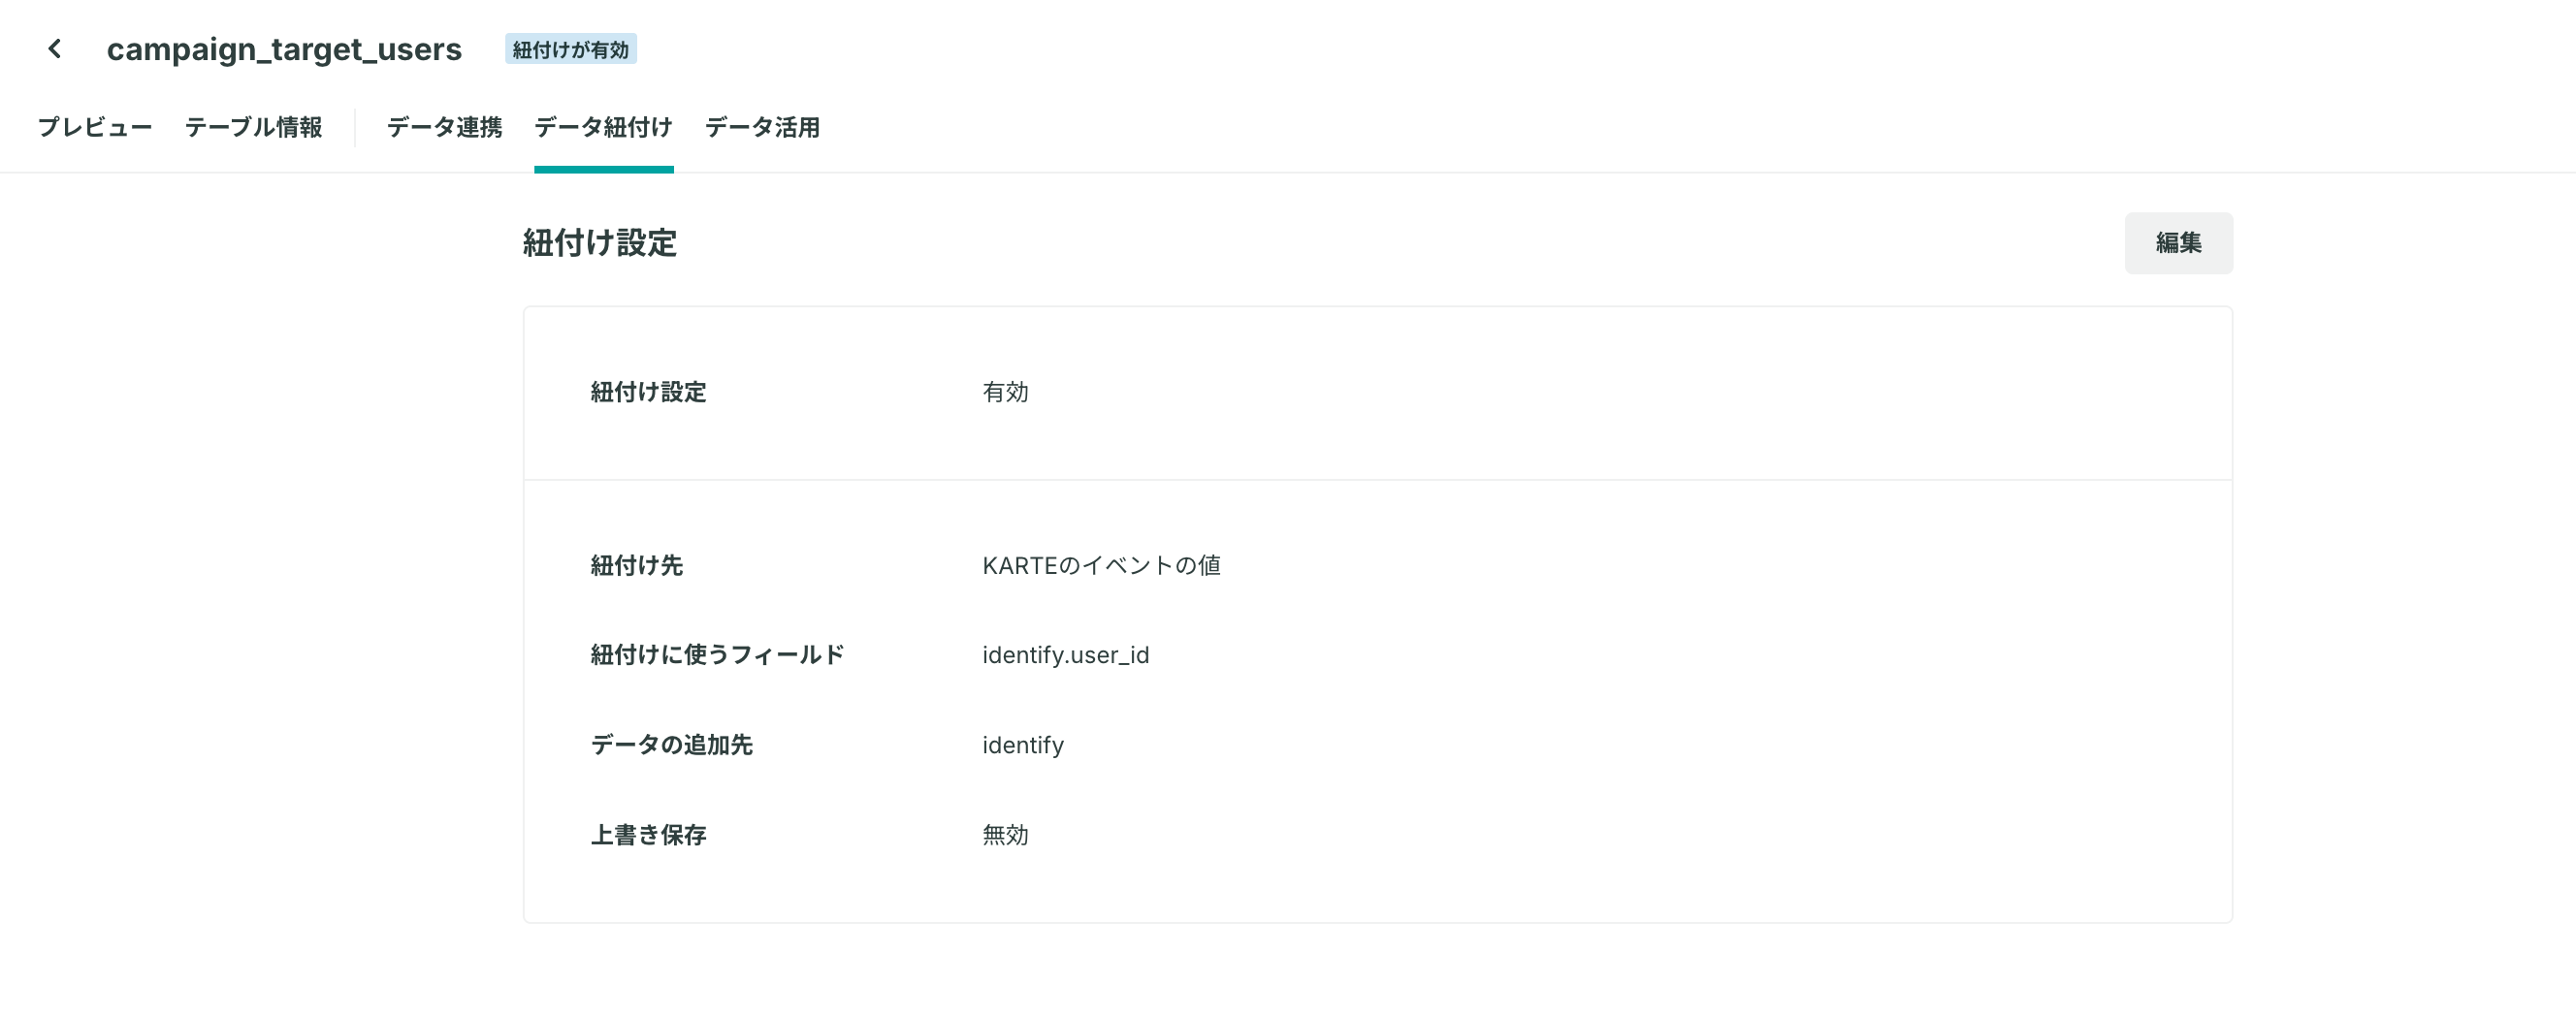This screenshot has height=1016, width=2576.
Task: Click the 紐付け設定 section heading
Action: 599,243
